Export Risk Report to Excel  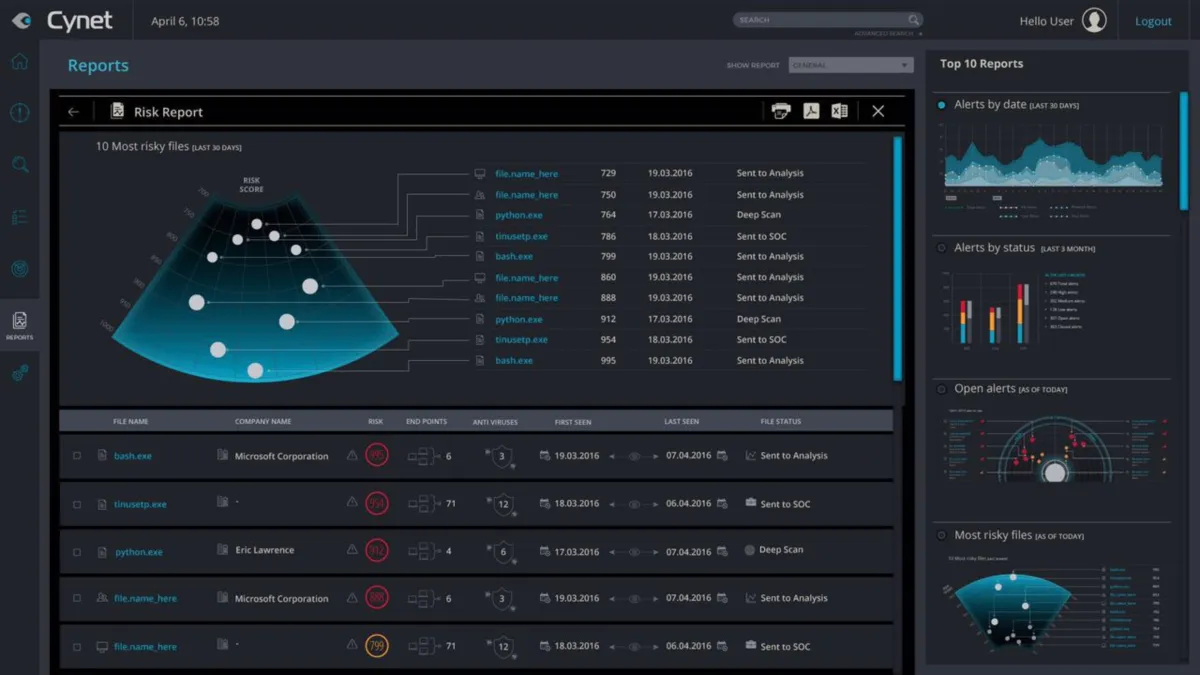coord(839,111)
